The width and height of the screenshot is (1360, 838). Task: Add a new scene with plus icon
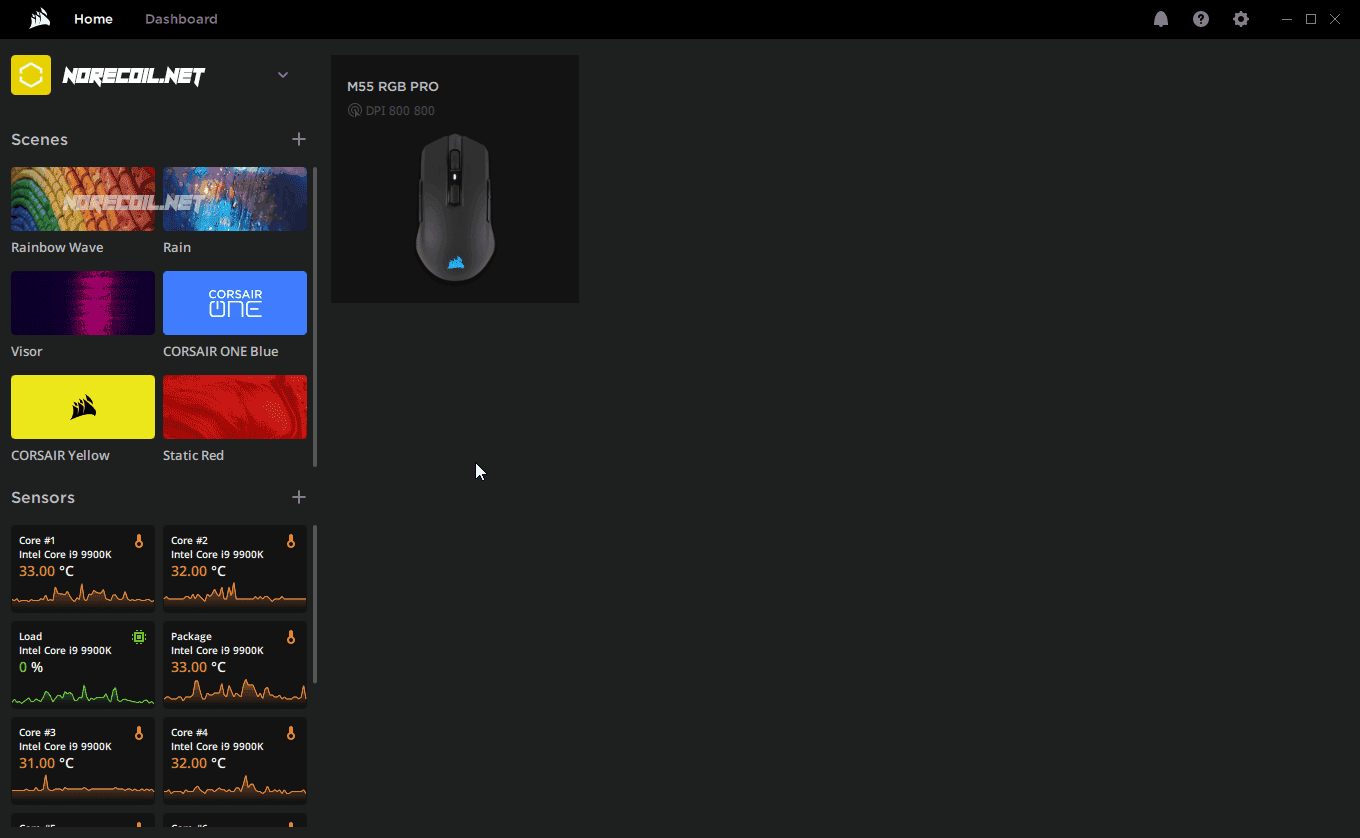click(299, 139)
